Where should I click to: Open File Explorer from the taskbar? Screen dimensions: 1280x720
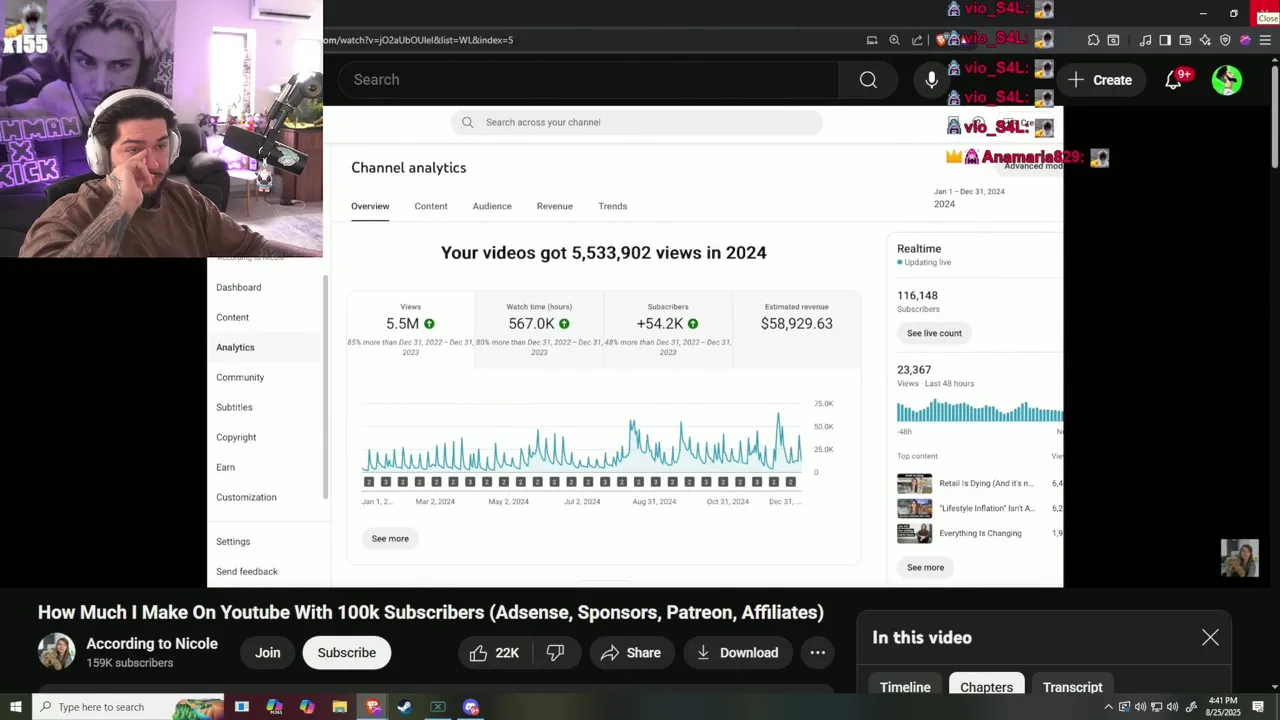339,707
